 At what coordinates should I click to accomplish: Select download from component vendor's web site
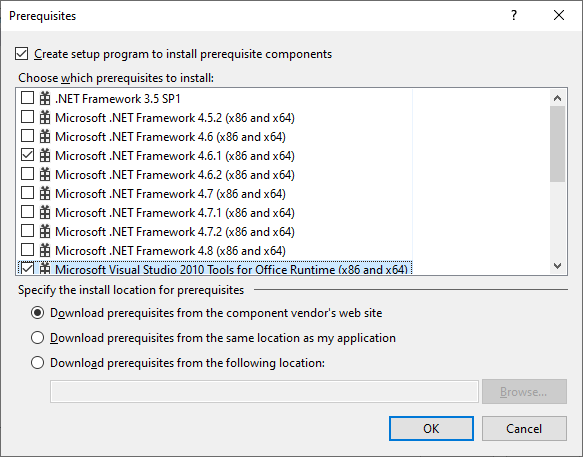pos(38,313)
